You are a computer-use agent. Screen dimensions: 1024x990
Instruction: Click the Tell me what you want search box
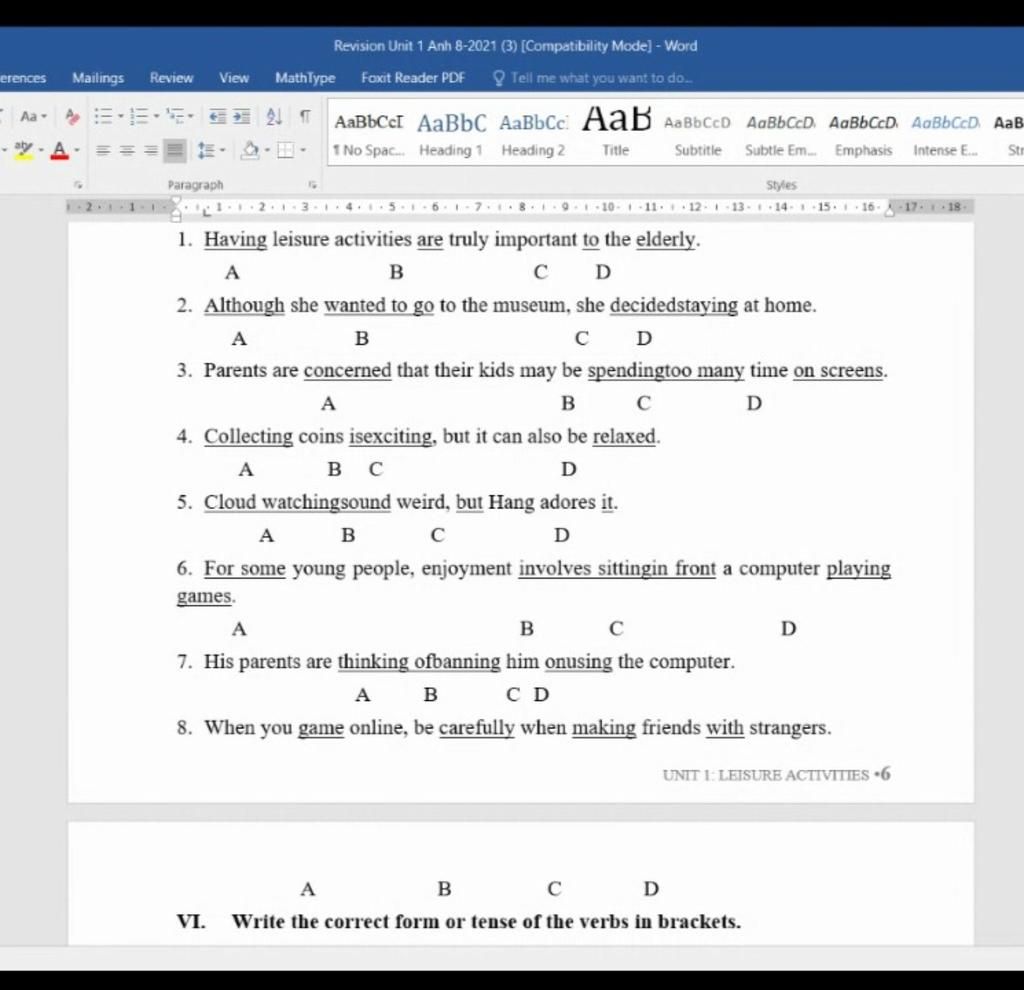(x=601, y=78)
